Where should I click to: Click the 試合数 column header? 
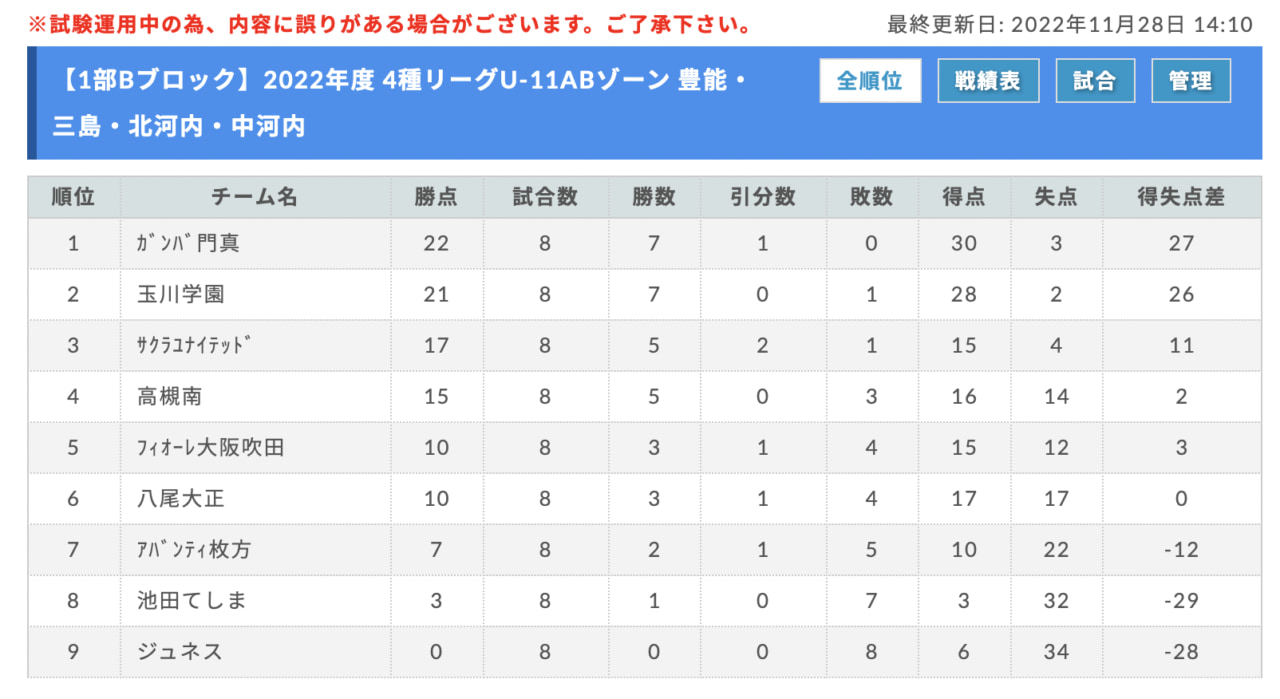point(545,197)
